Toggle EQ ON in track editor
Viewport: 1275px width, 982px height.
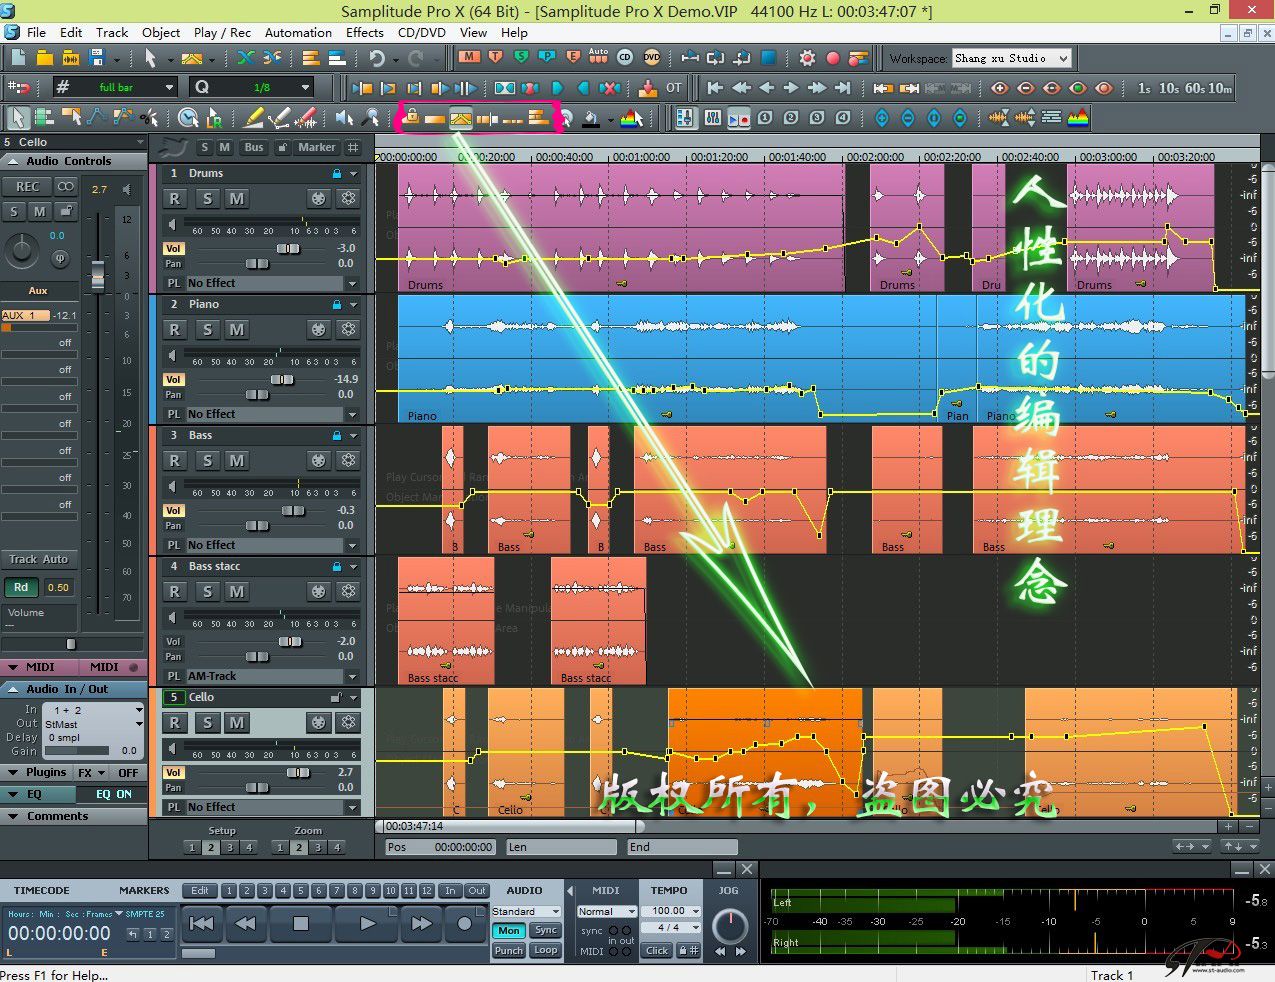112,794
